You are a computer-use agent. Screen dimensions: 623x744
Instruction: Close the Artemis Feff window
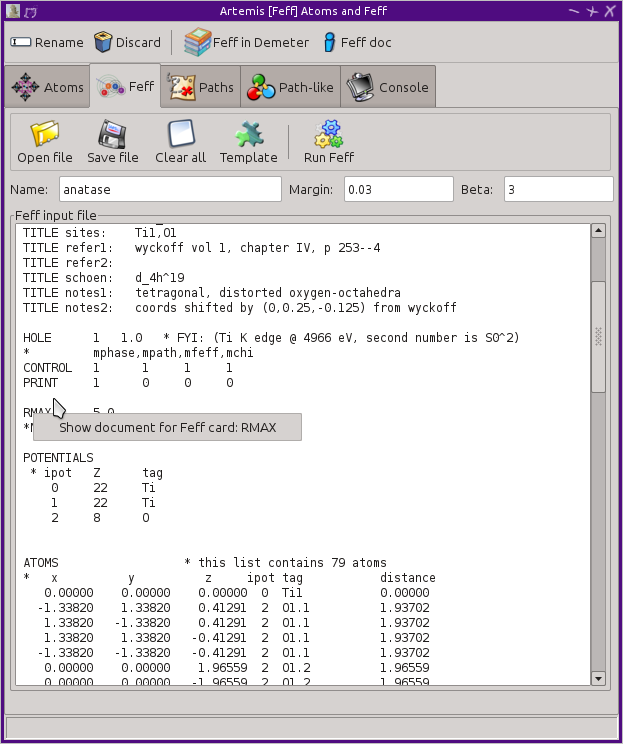(x=610, y=11)
